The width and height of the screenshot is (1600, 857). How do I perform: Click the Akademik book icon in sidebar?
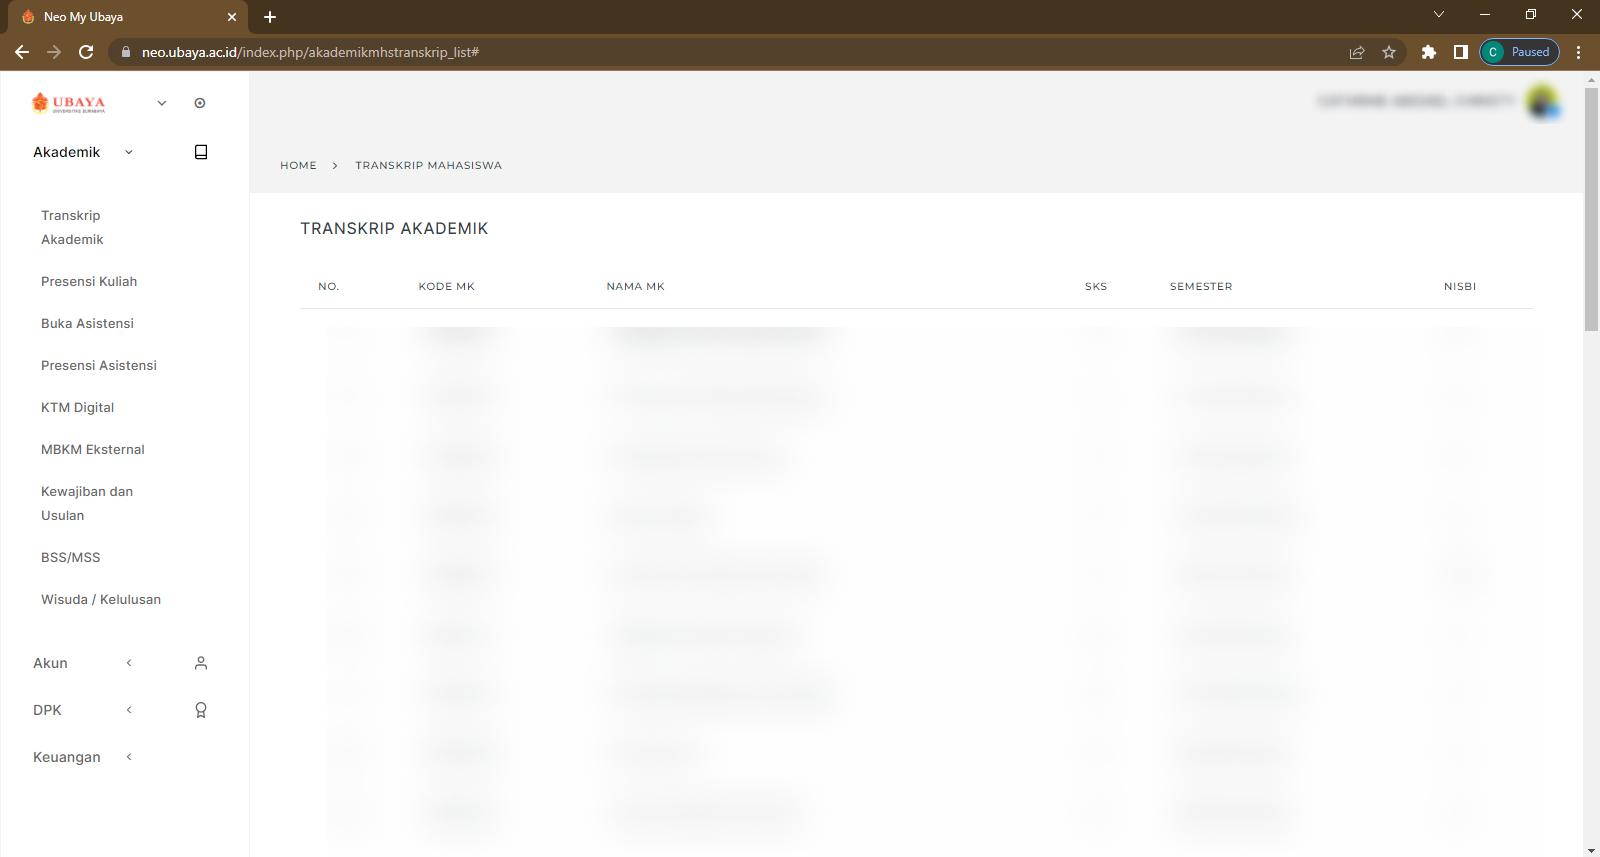click(200, 152)
